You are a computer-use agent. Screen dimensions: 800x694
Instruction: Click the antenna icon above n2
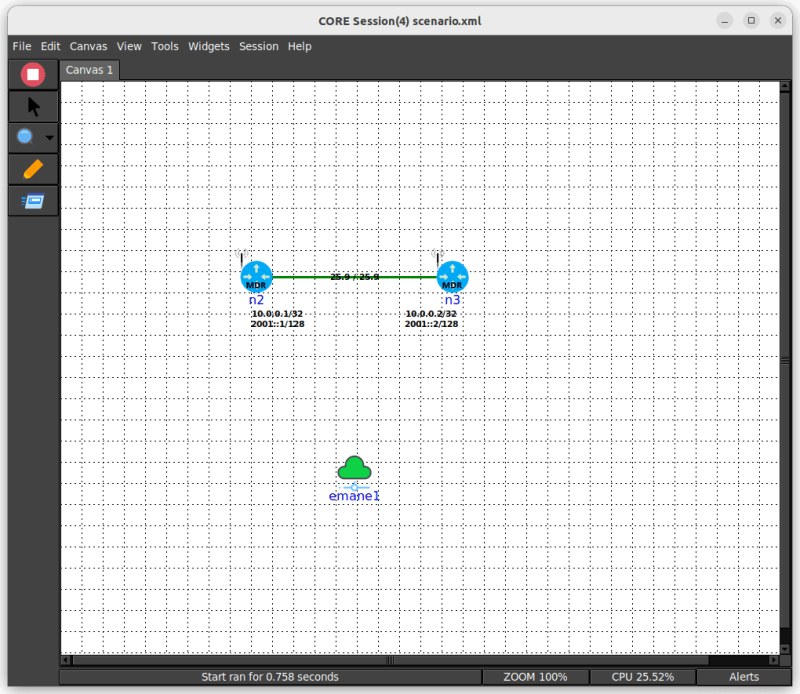point(243,257)
